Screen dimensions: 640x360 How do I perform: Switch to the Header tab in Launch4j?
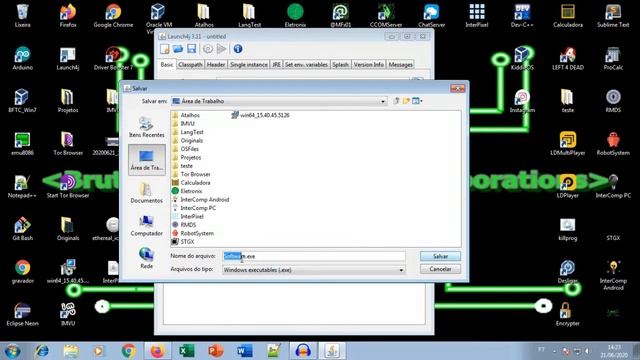216,64
